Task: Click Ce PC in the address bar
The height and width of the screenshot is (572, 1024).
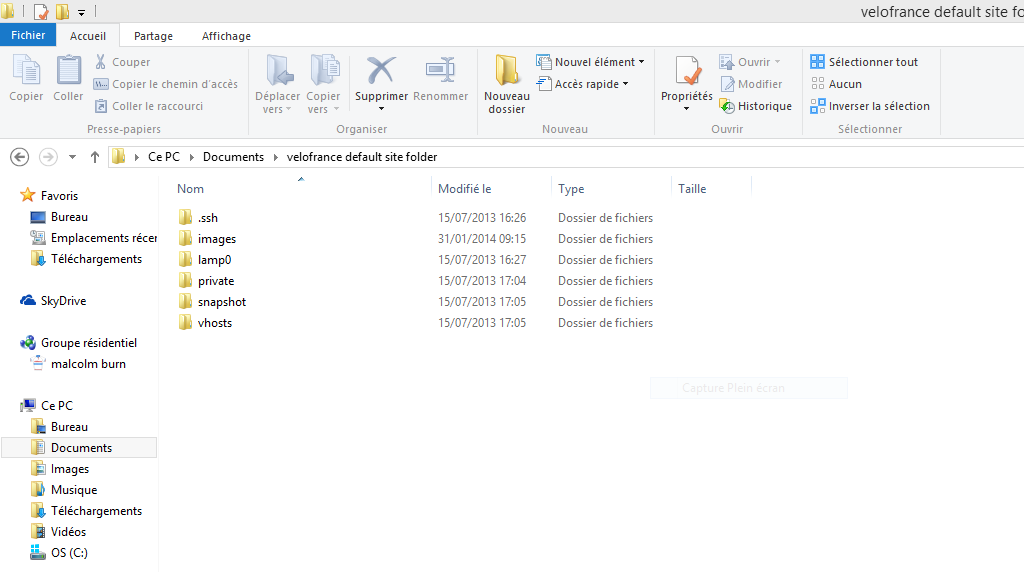Action: [164, 157]
